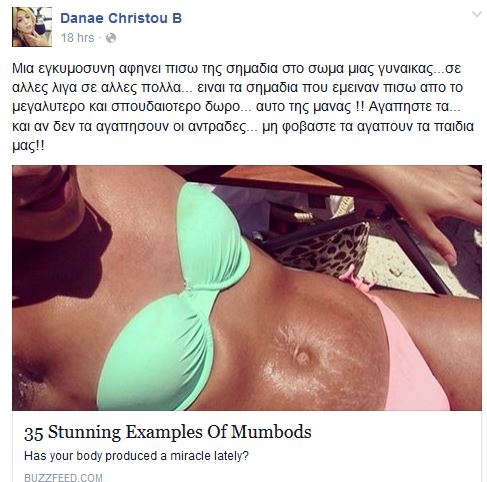Screen dimensions: 487x482
Task: Click the green bikini top in the preview photo
Action: coord(178,297)
